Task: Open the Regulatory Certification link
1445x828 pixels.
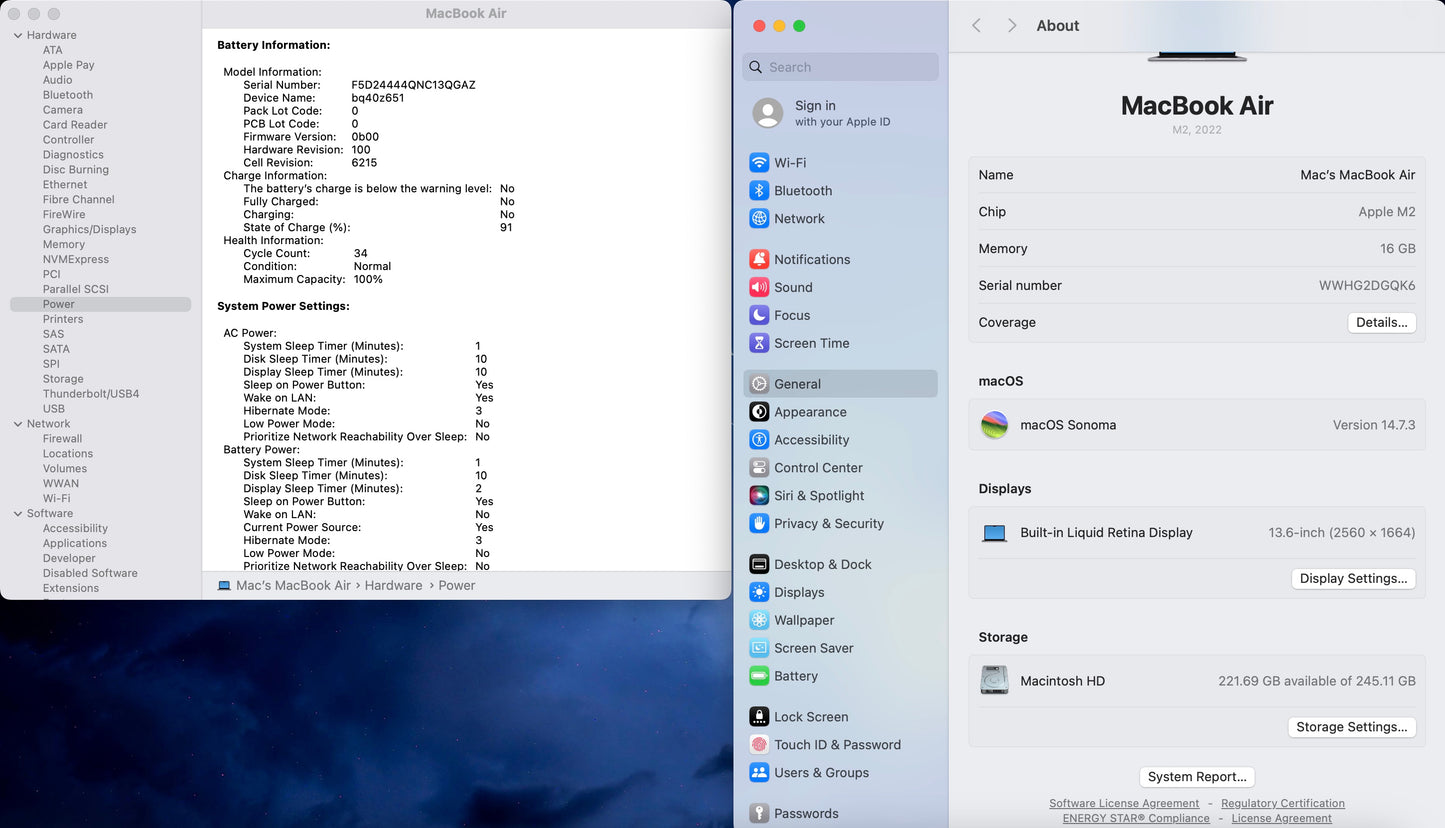Action: coord(1283,804)
